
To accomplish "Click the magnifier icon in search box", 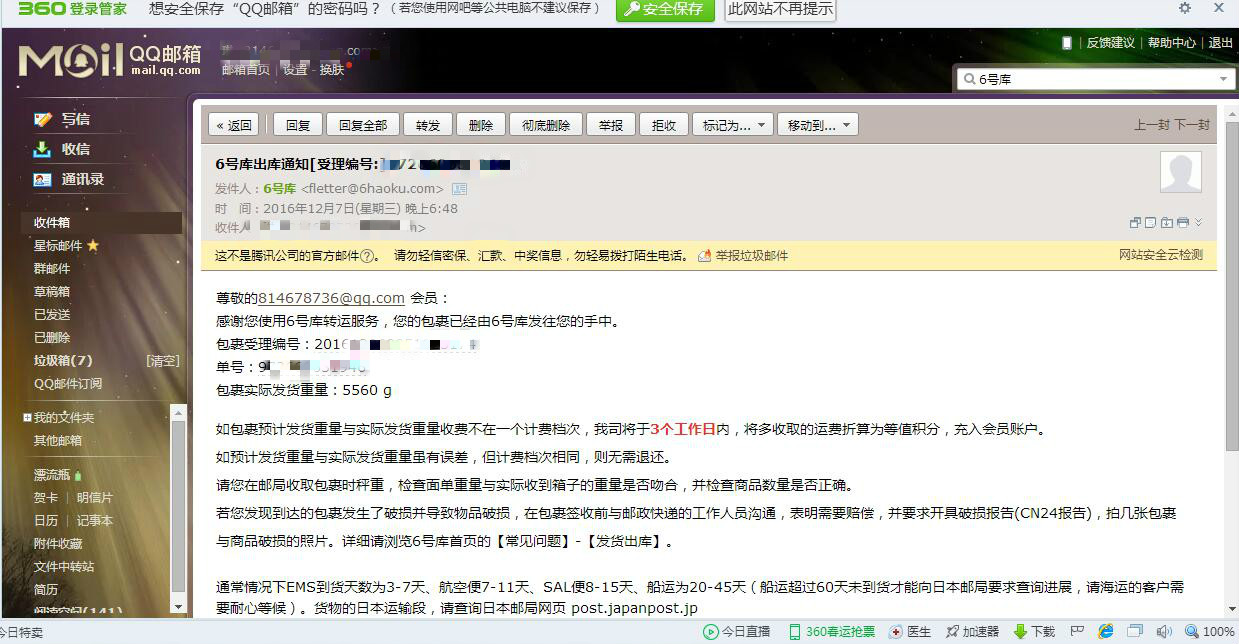I will click(x=968, y=79).
